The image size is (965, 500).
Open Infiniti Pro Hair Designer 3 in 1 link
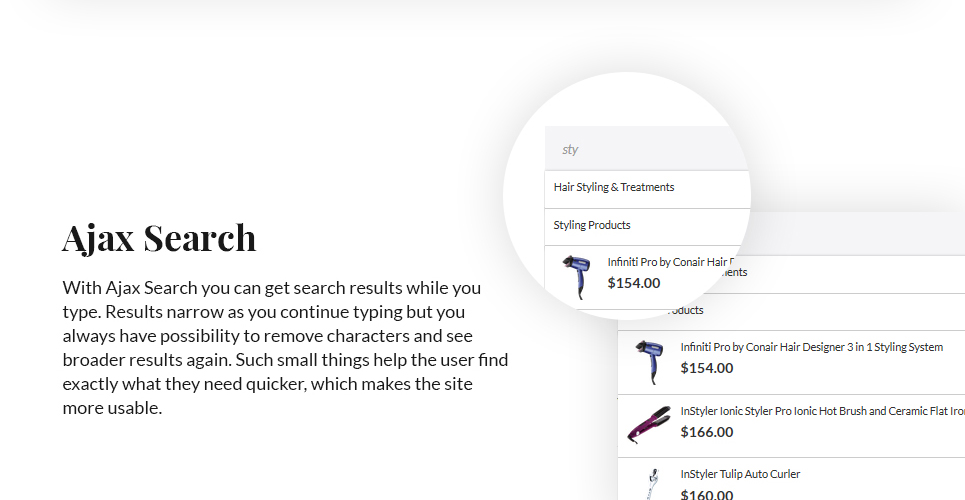click(811, 347)
